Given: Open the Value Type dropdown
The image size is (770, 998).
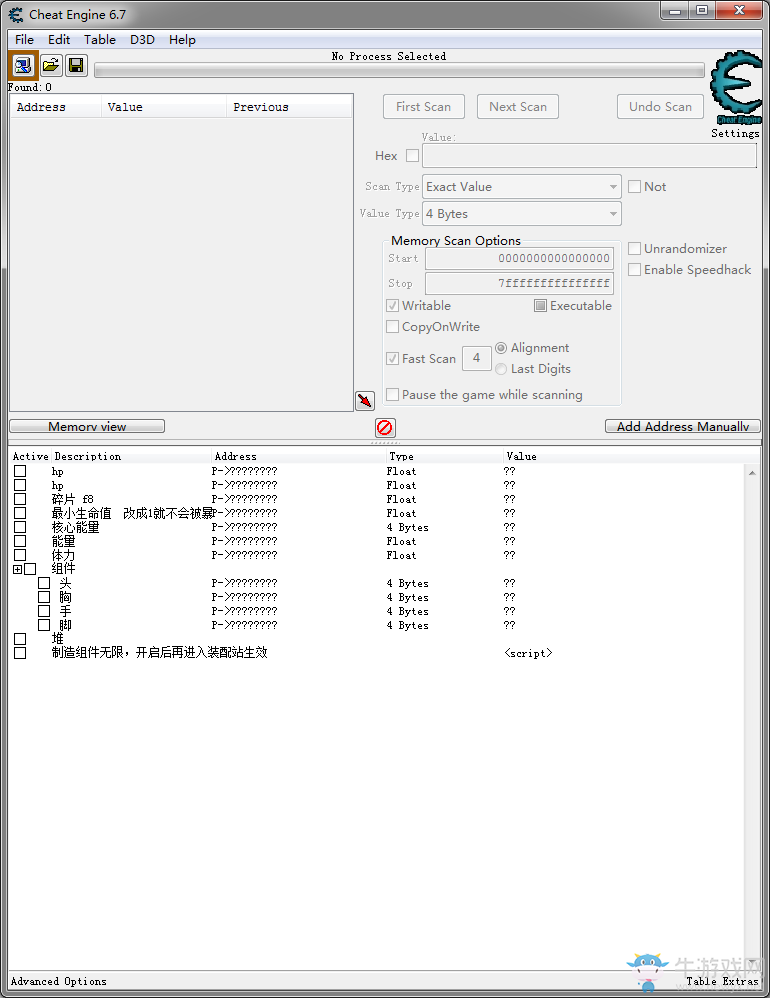Looking at the screenshot, I should tap(522, 213).
